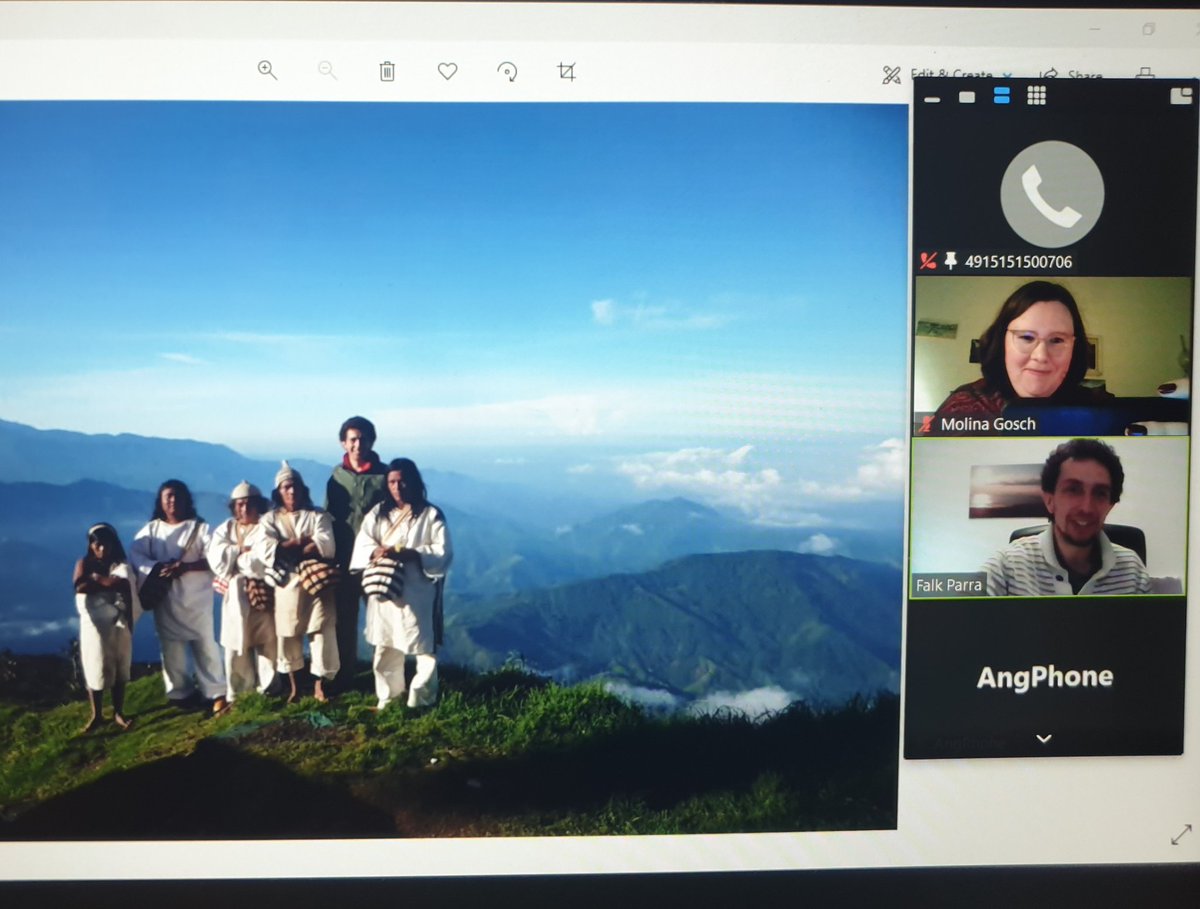Click the Molina Gosch name label
Viewport: 1200px width, 909px height.
point(988,424)
